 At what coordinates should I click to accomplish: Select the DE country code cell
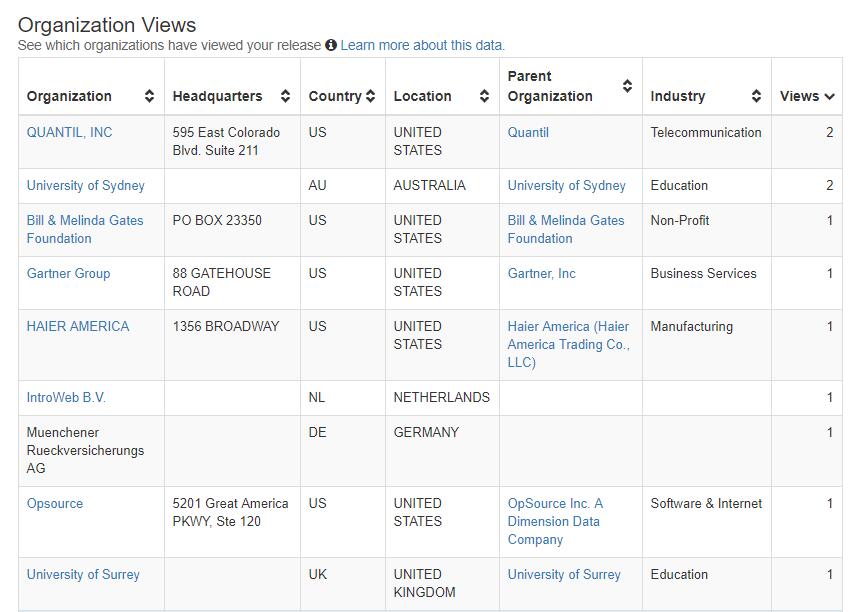pyautogui.click(x=343, y=451)
